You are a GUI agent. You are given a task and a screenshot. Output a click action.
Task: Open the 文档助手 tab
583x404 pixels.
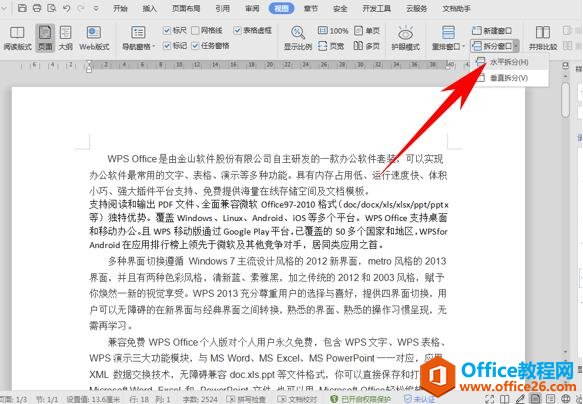point(456,8)
